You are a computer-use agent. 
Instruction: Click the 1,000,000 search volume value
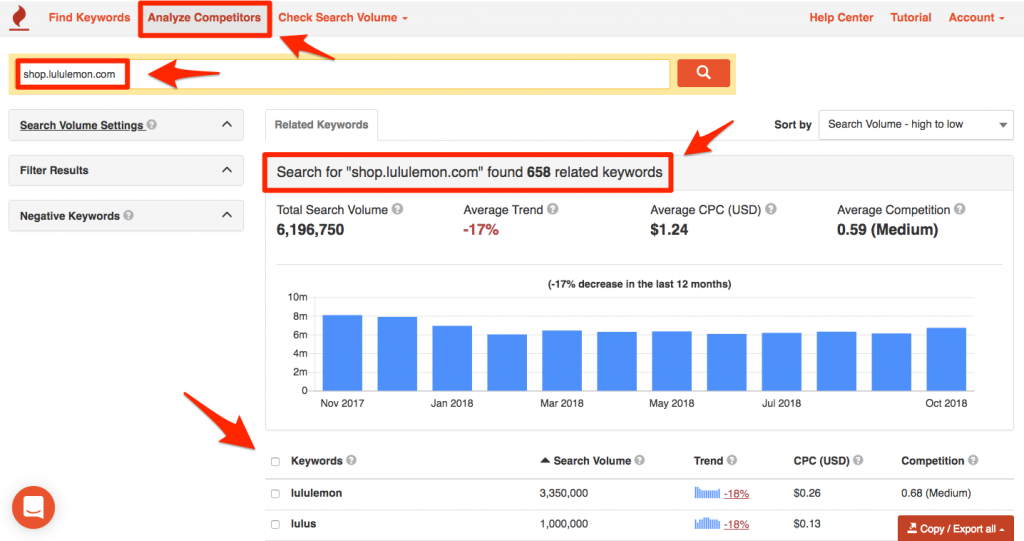(564, 523)
